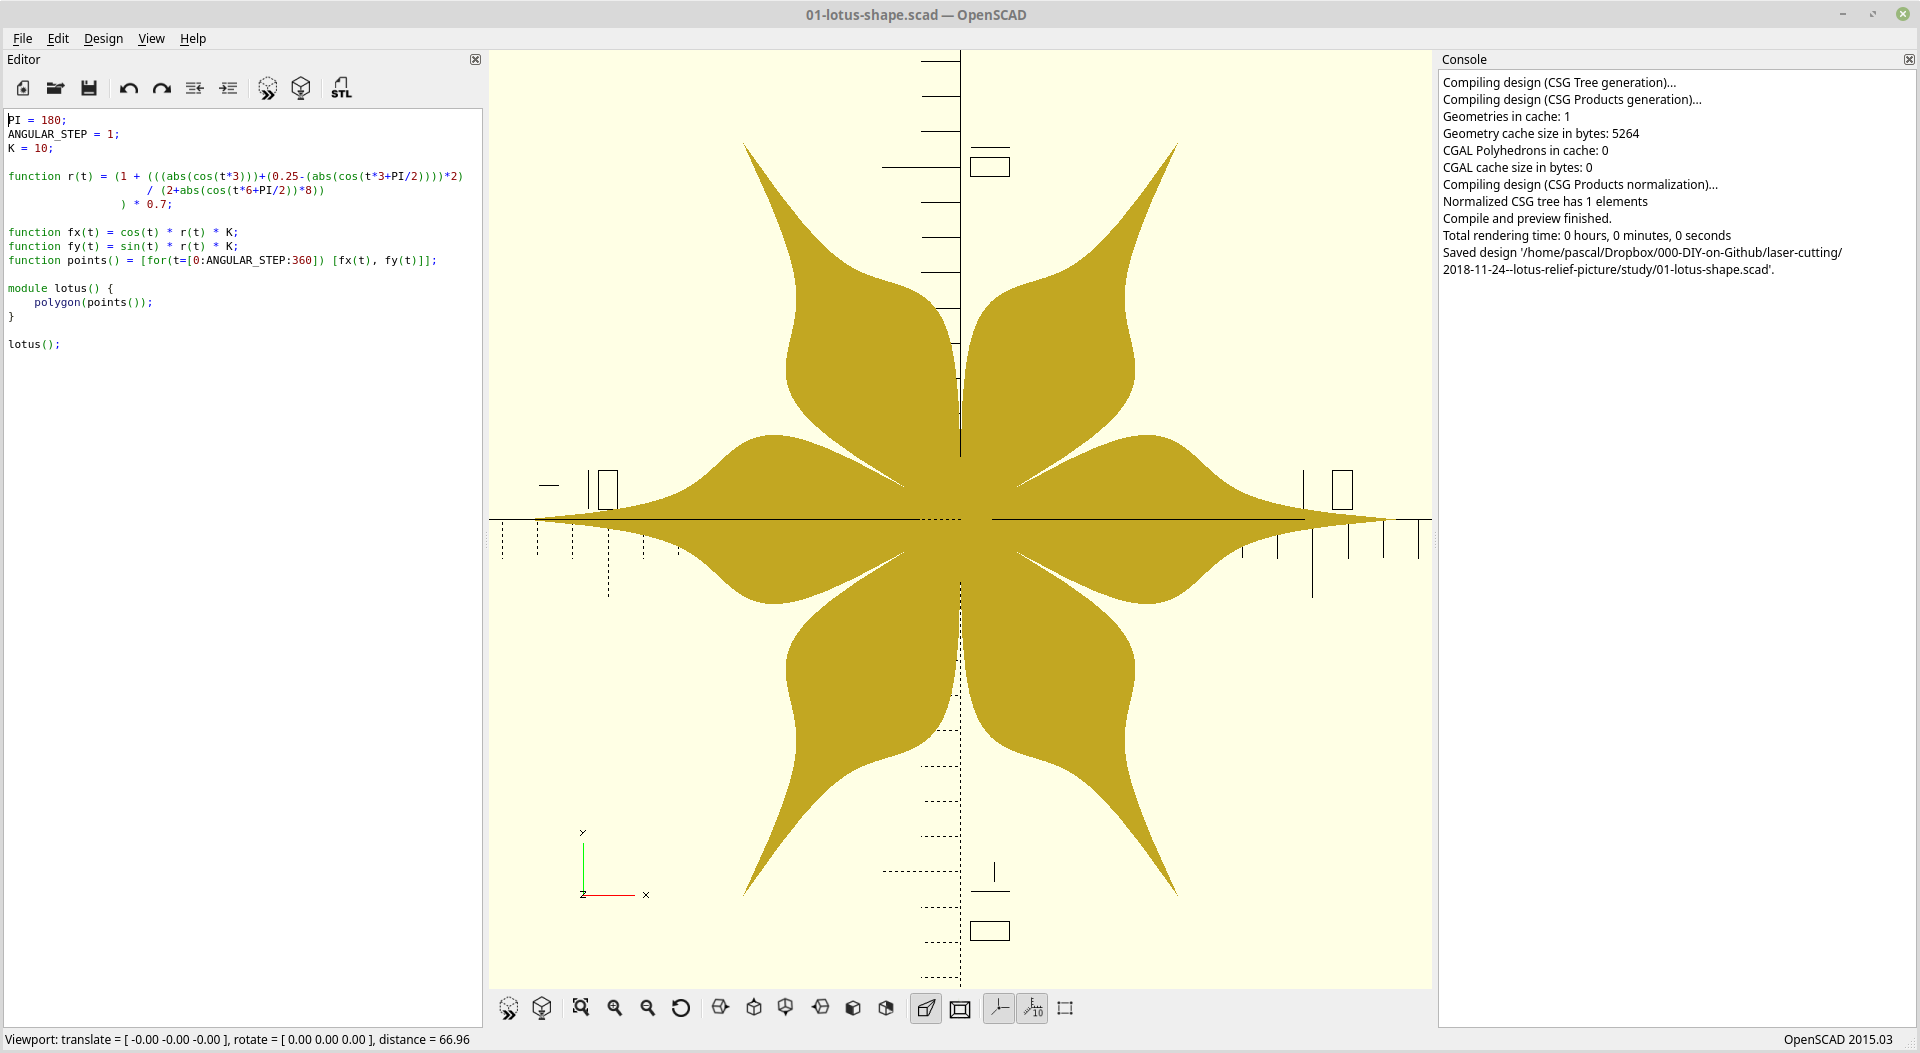Screen dimensions: 1920x1053
Task: Open the View menu
Action: [x=151, y=39]
